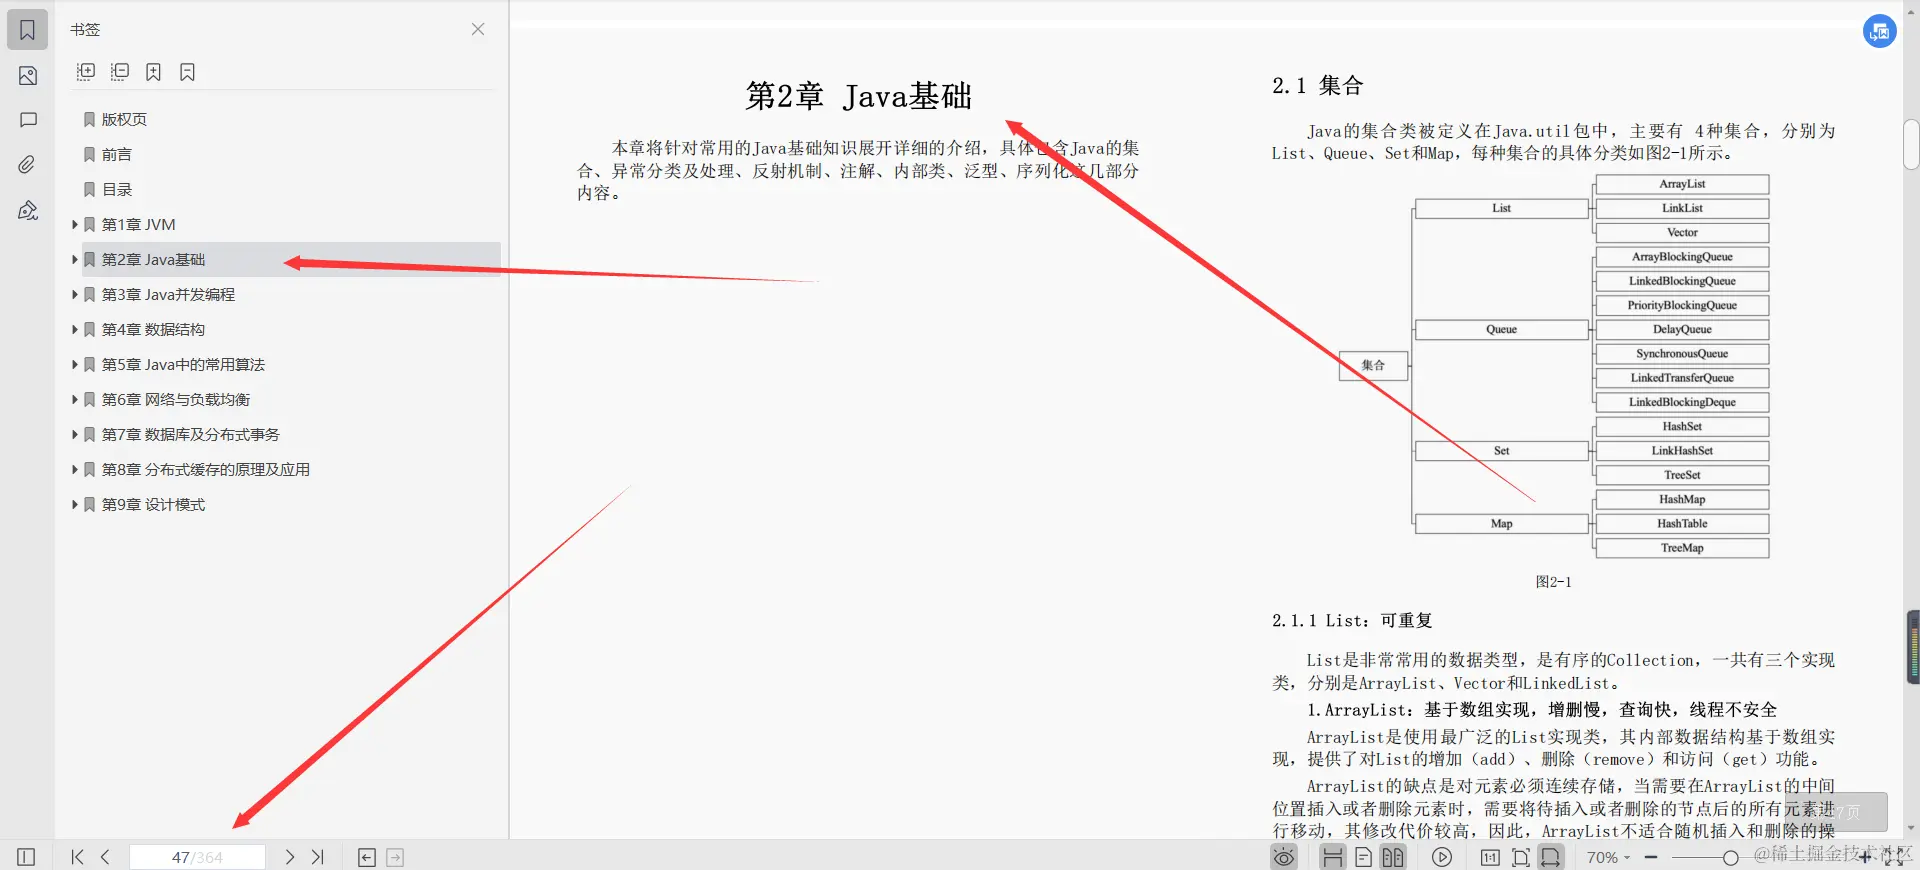Select the 第7章 数据库及分布式事务 bookmark text
The image size is (1920, 870).
(x=190, y=434)
